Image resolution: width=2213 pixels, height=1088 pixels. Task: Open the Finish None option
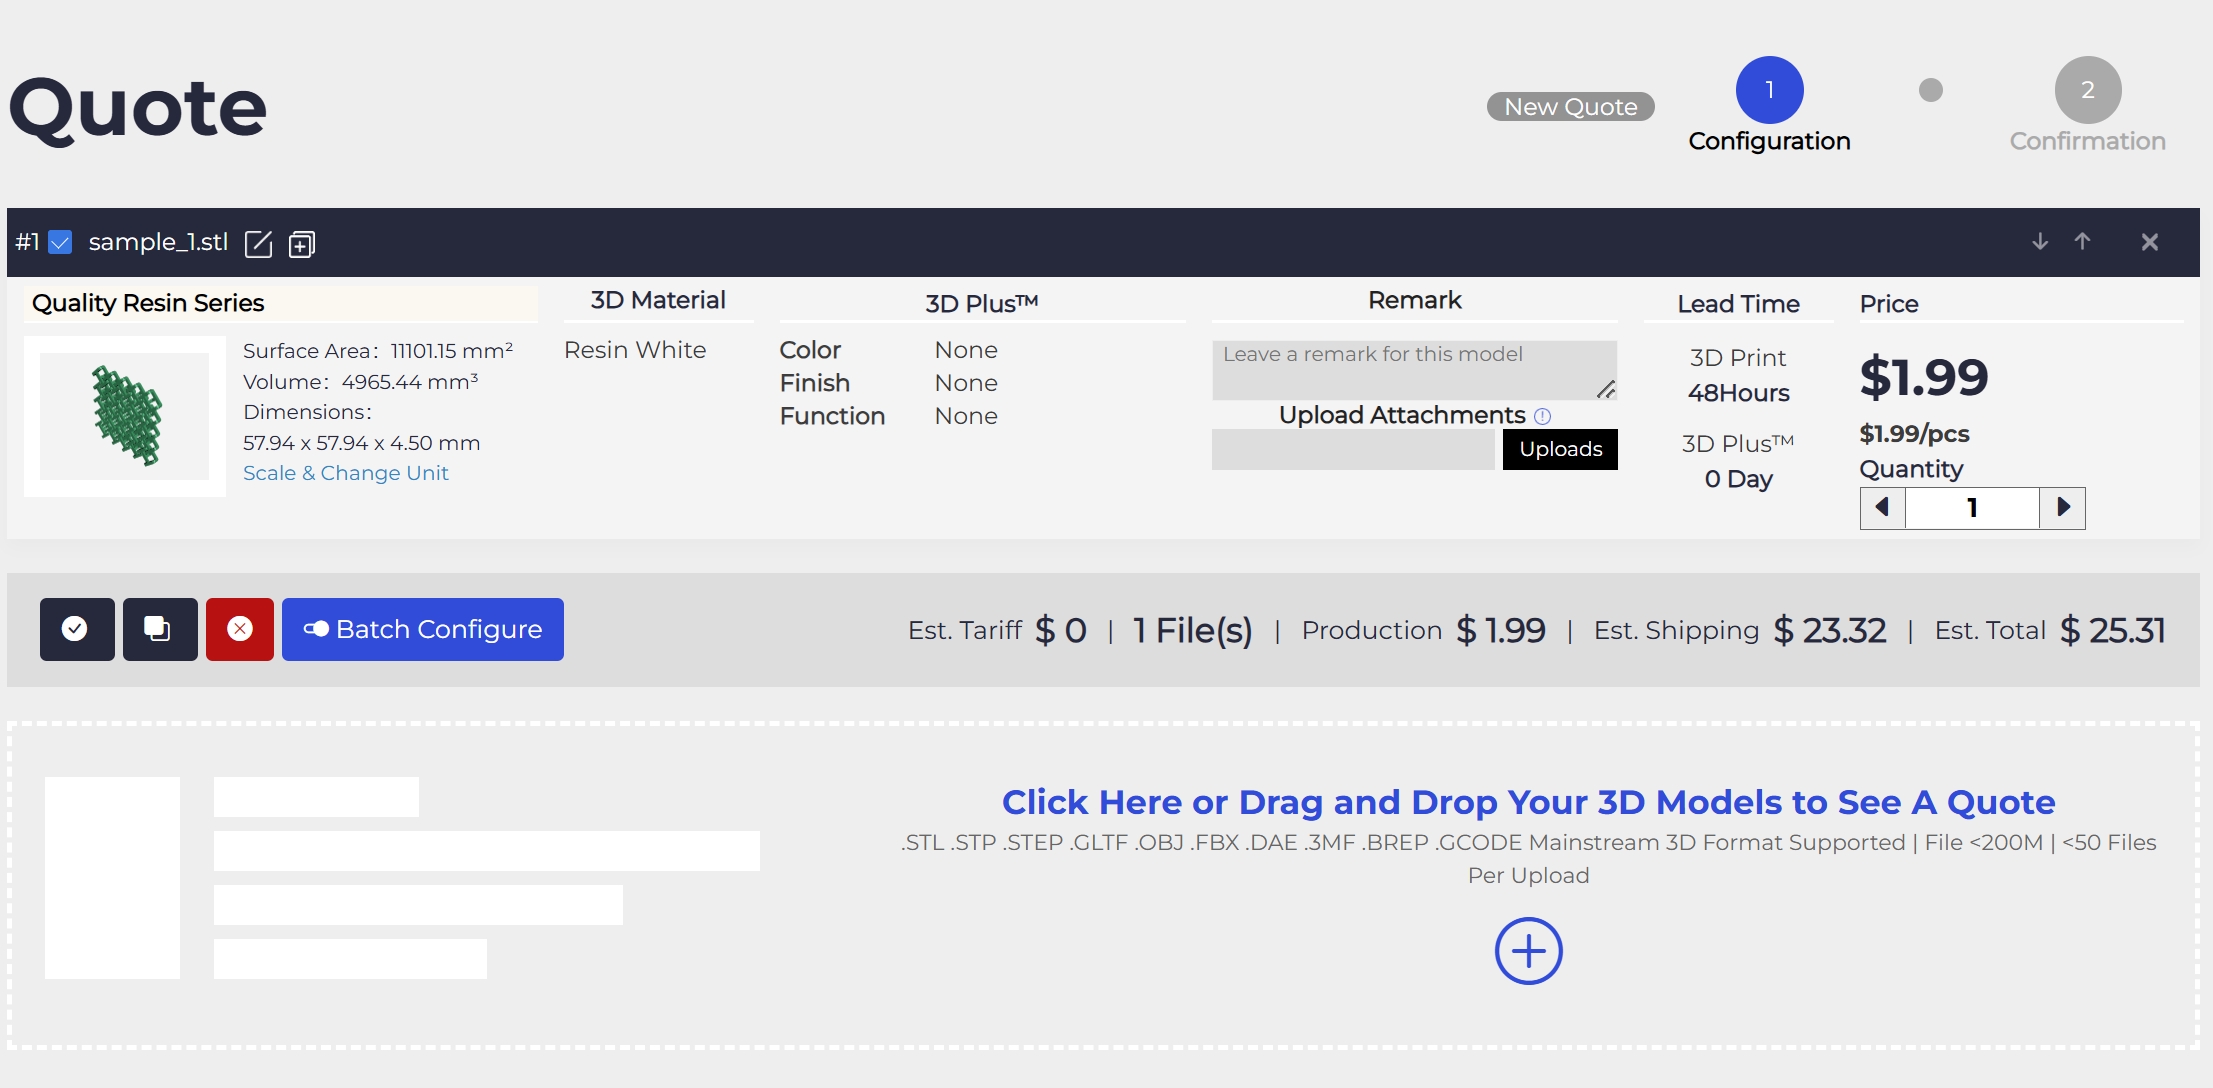[x=965, y=383]
